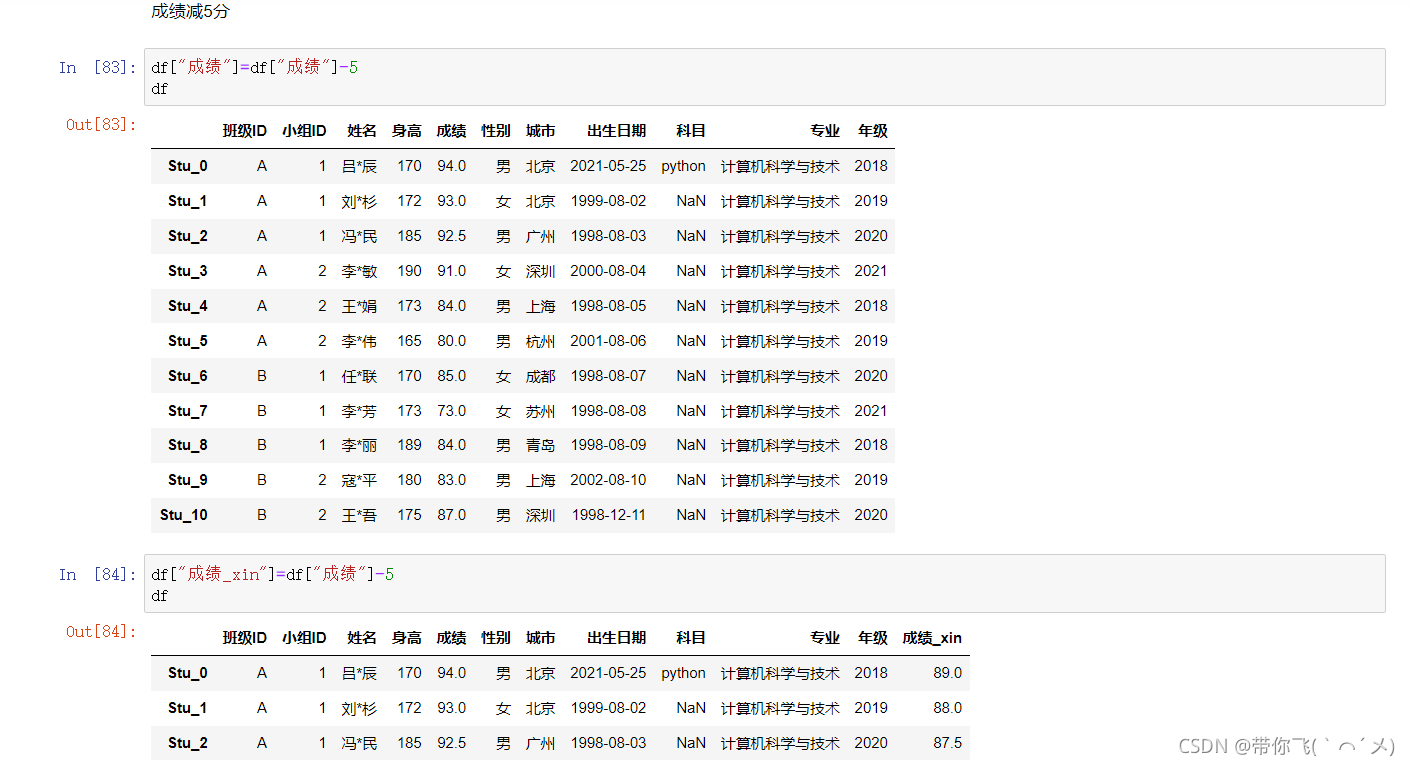This screenshot has height=766, width=1410.
Task: Click the city cell 苏州
Action: tap(541, 411)
